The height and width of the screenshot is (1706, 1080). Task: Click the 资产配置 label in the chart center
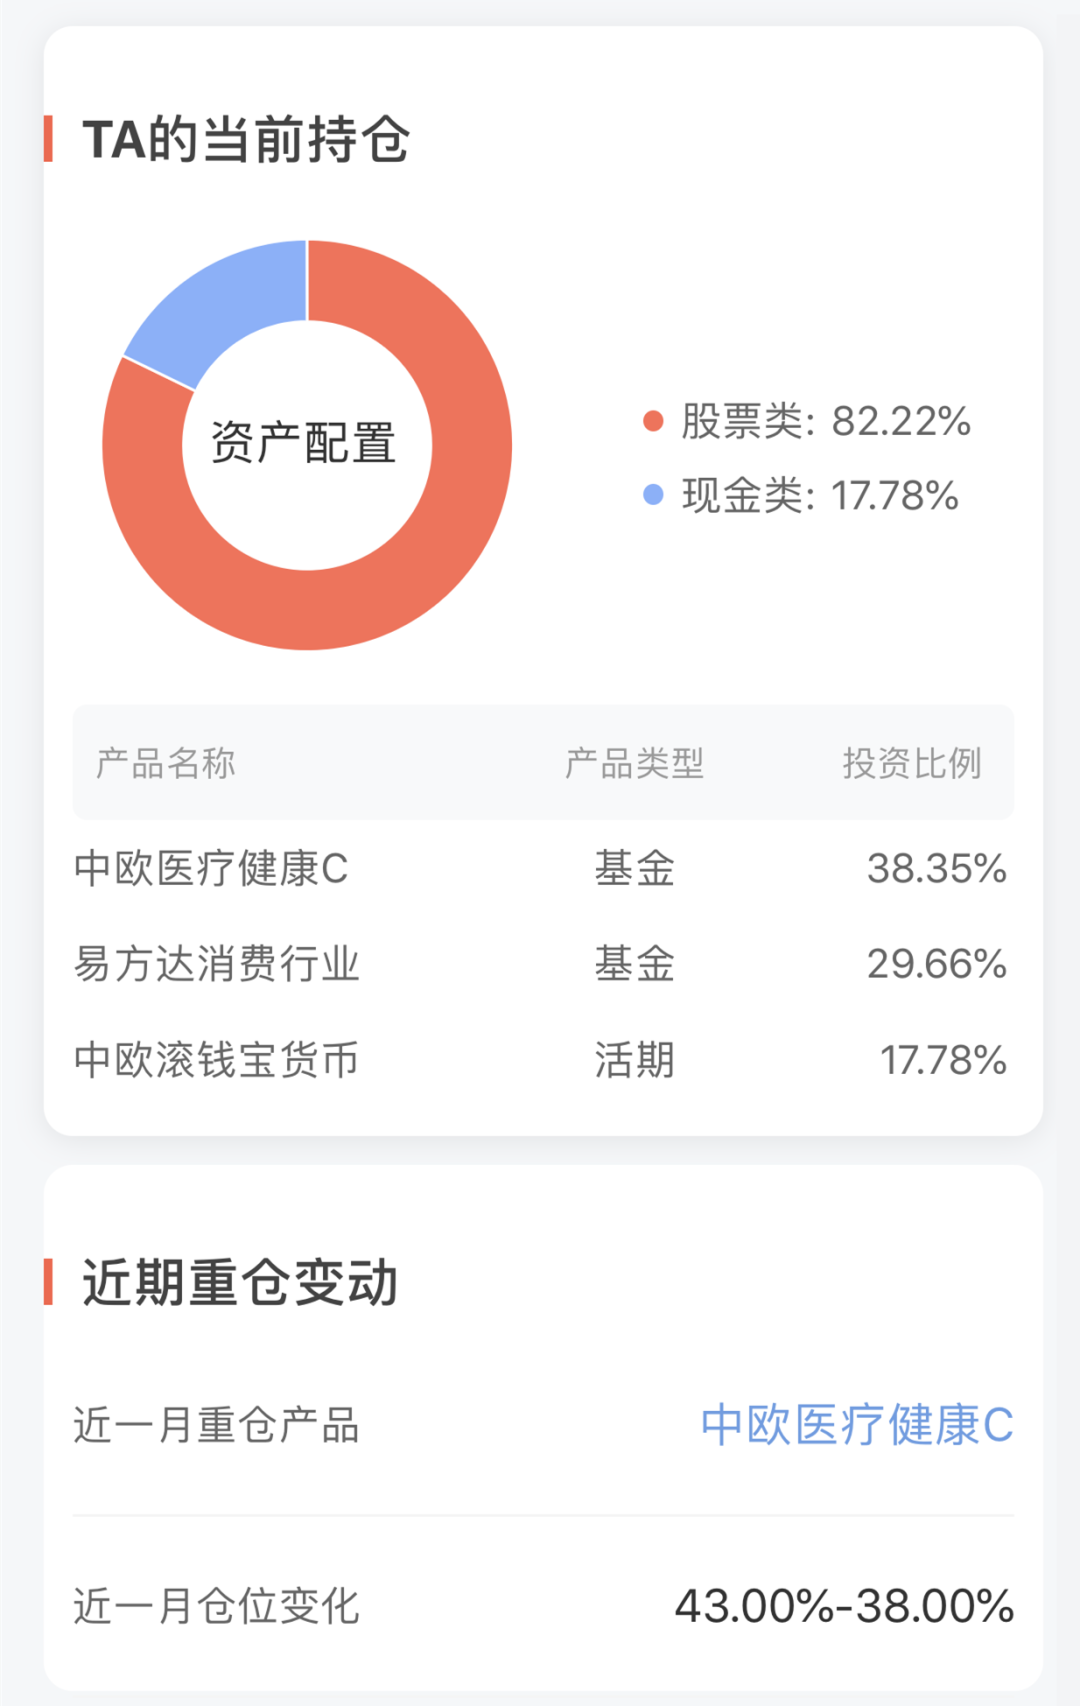pyautogui.click(x=304, y=443)
